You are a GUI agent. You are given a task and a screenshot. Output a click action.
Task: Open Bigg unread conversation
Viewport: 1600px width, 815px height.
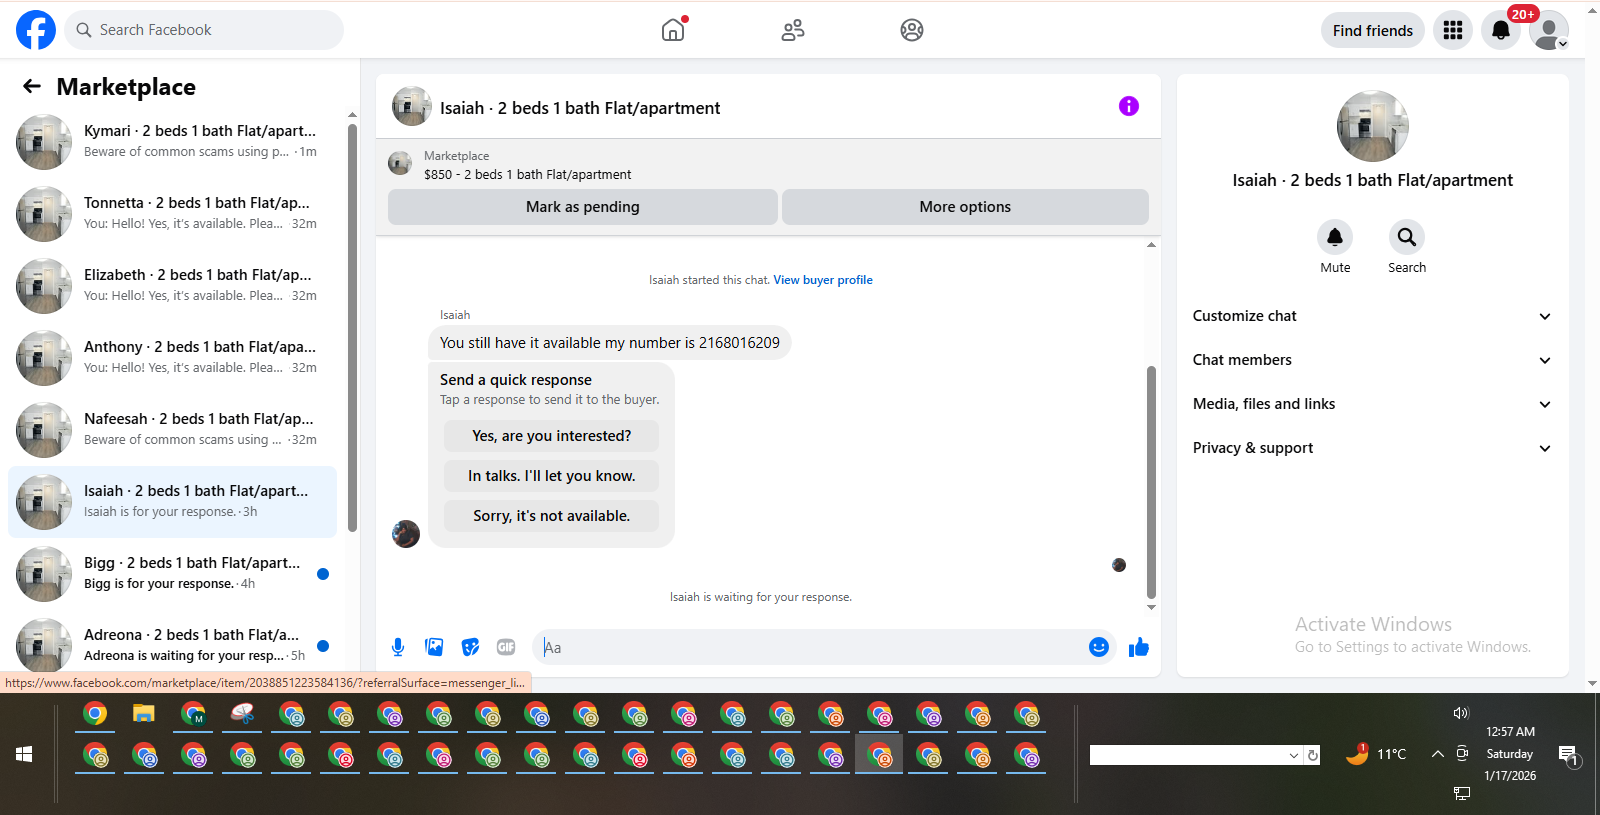click(x=172, y=574)
